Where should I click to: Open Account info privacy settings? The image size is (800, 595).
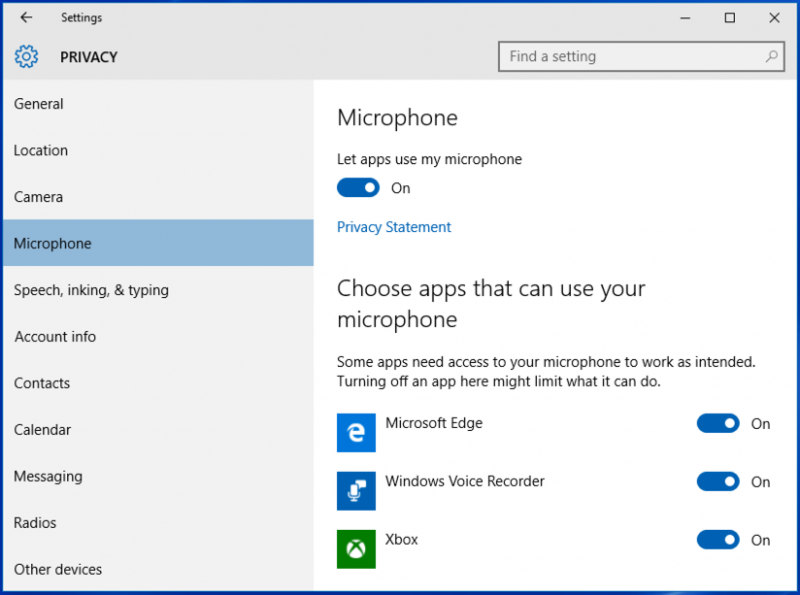55,337
